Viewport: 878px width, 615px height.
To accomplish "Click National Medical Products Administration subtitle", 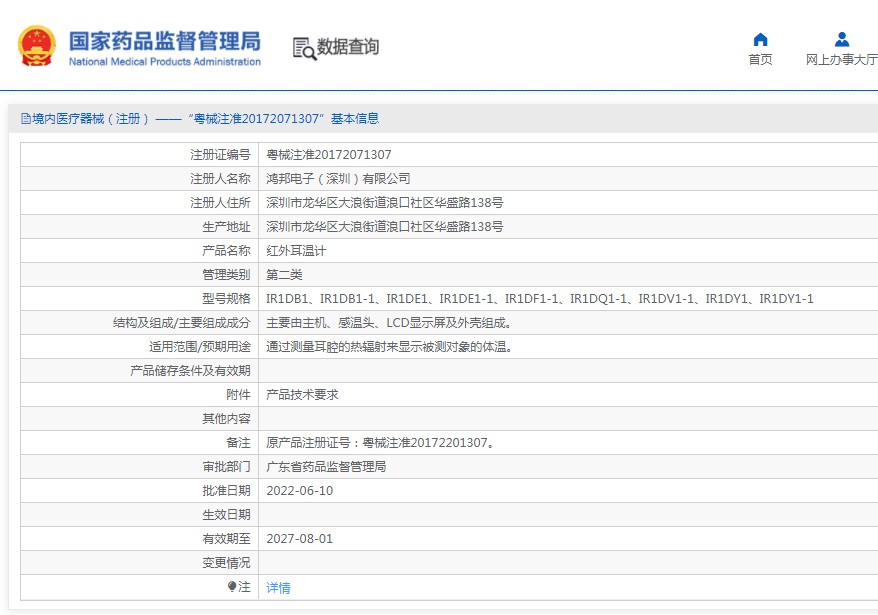I will coord(165,62).
